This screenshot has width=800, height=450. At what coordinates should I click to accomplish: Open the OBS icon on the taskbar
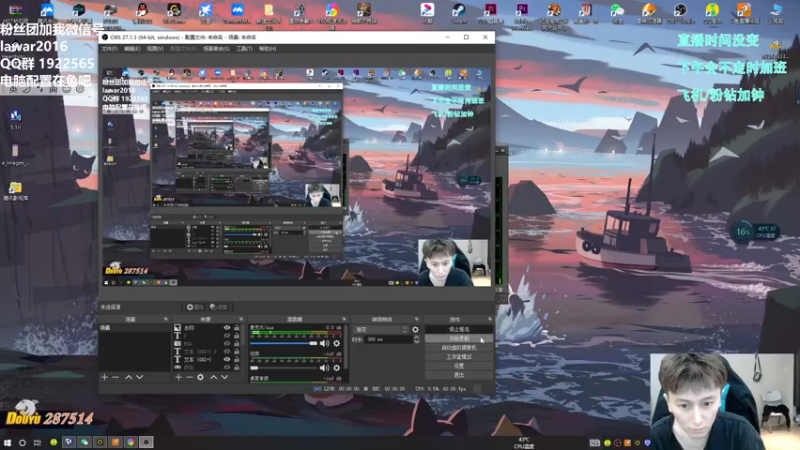coord(146,442)
